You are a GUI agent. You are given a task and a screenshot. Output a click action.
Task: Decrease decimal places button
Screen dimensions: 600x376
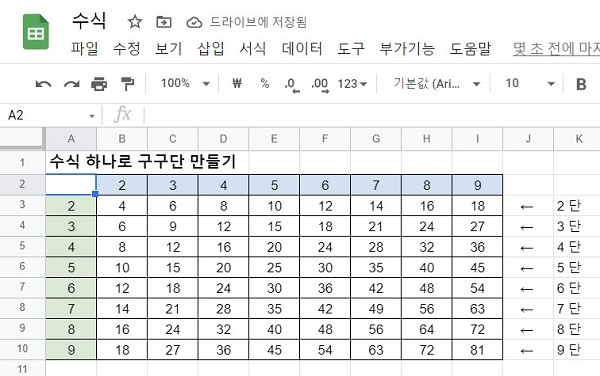pyautogui.click(x=292, y=85)
